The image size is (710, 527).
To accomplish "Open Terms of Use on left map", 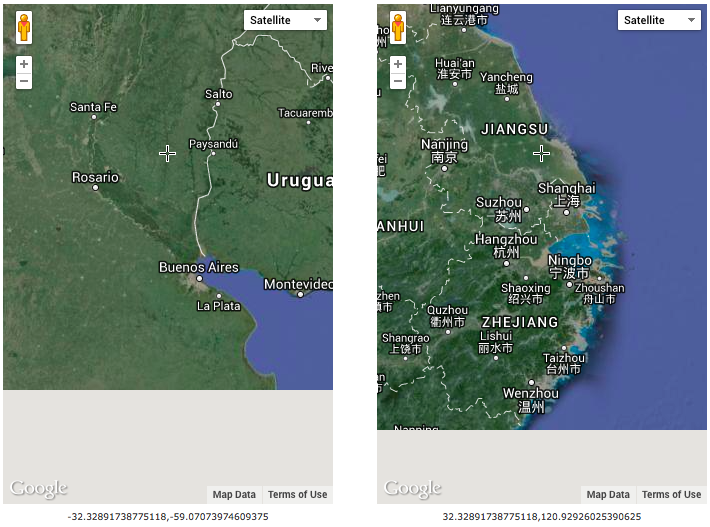I will tap(297, 495).
